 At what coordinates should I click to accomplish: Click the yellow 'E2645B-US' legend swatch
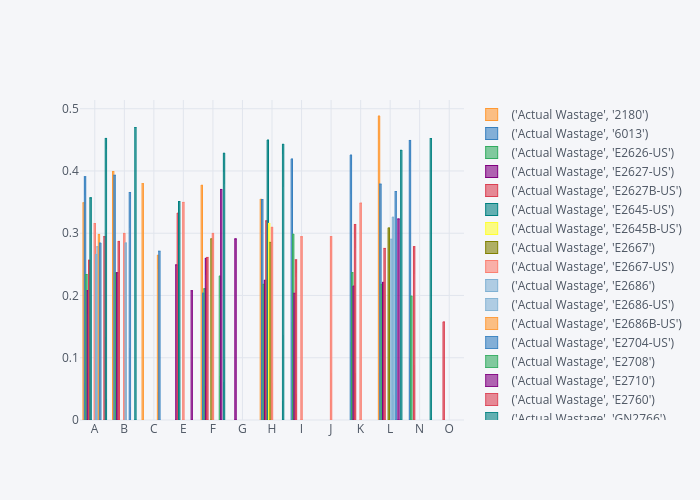tap(491, 229)
